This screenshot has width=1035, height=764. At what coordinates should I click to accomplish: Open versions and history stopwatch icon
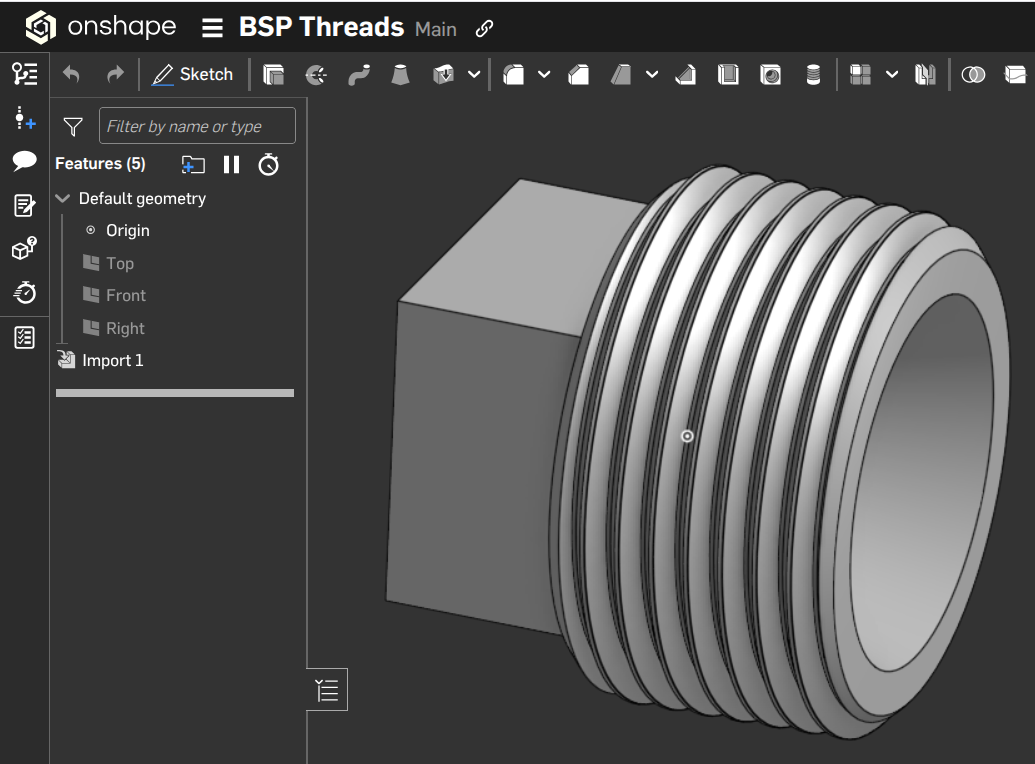tap(24, 292)
